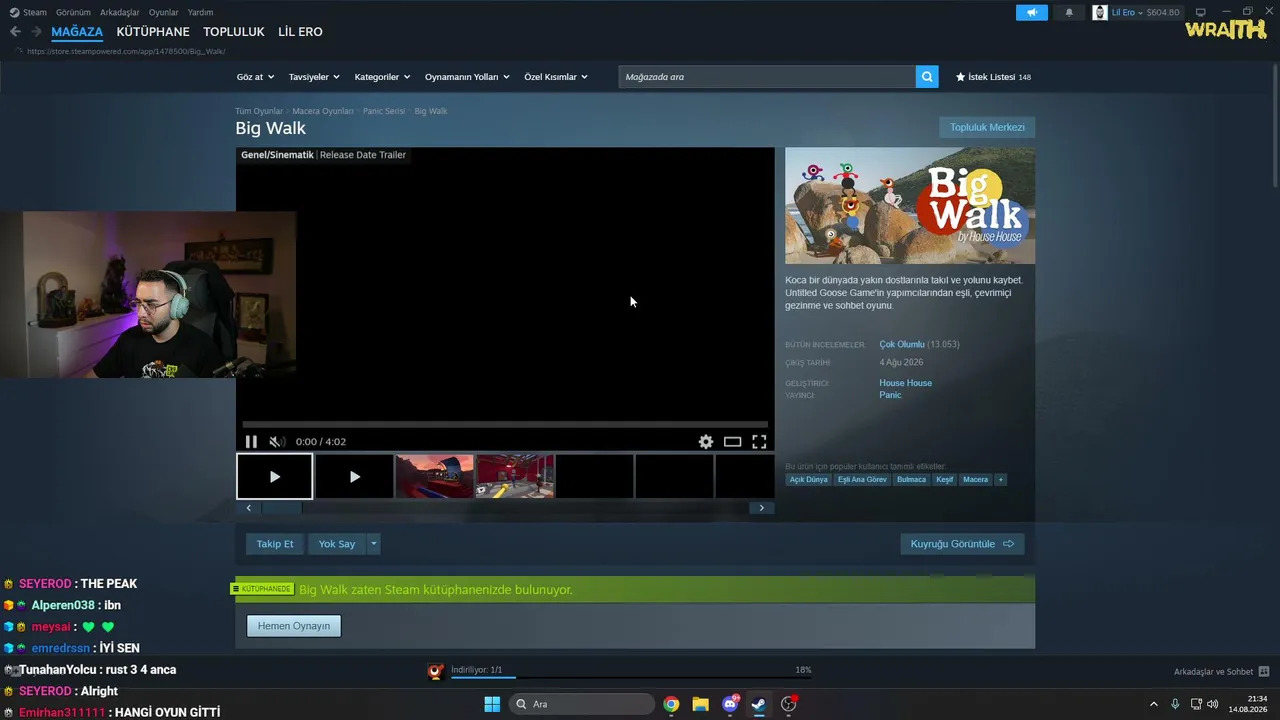Click the media strip left scroll arrow

(x=249, y=508)
